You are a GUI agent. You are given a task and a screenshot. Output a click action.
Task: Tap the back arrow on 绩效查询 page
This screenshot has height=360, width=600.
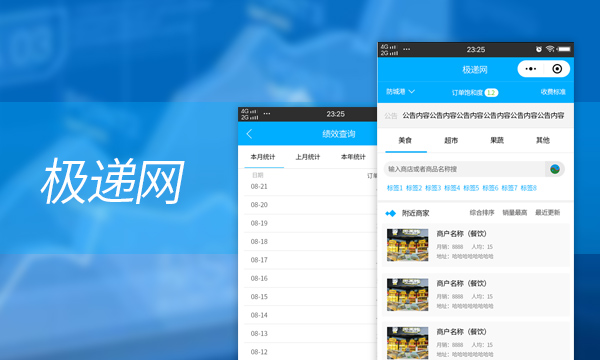[249, 134]
